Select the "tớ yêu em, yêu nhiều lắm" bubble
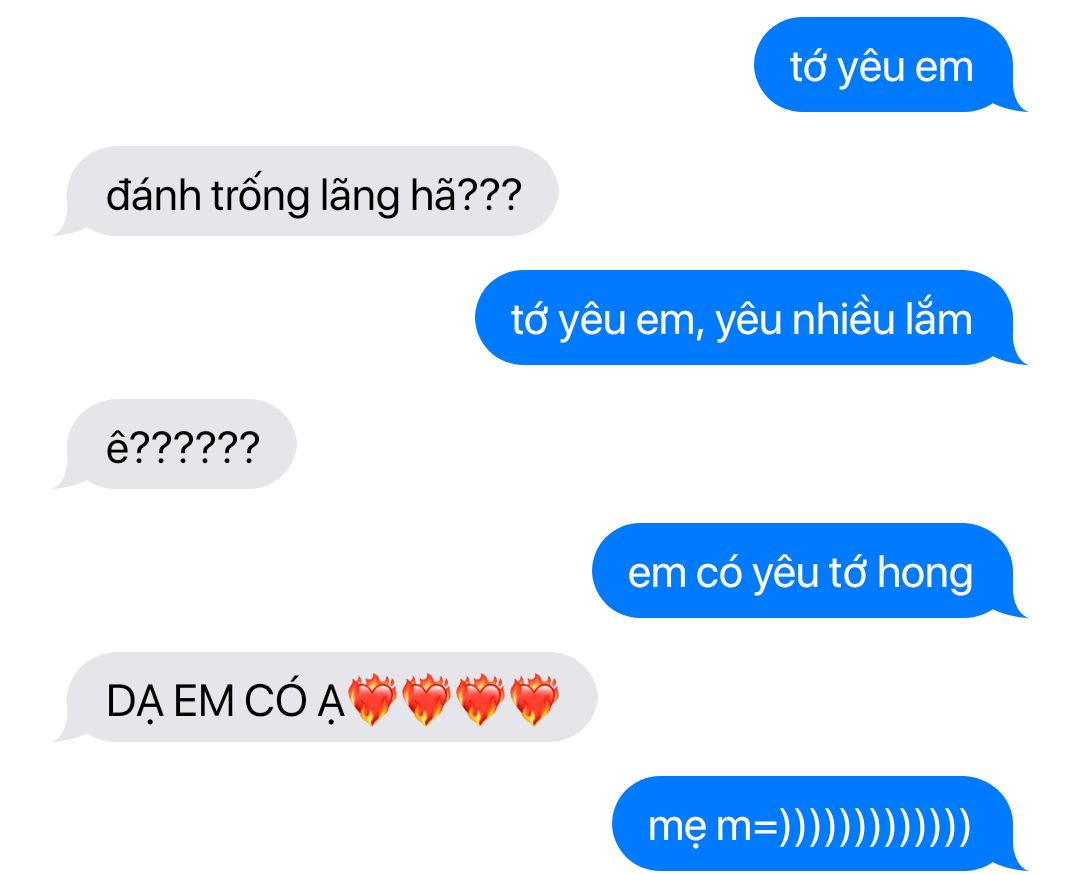 click(749, 318)
